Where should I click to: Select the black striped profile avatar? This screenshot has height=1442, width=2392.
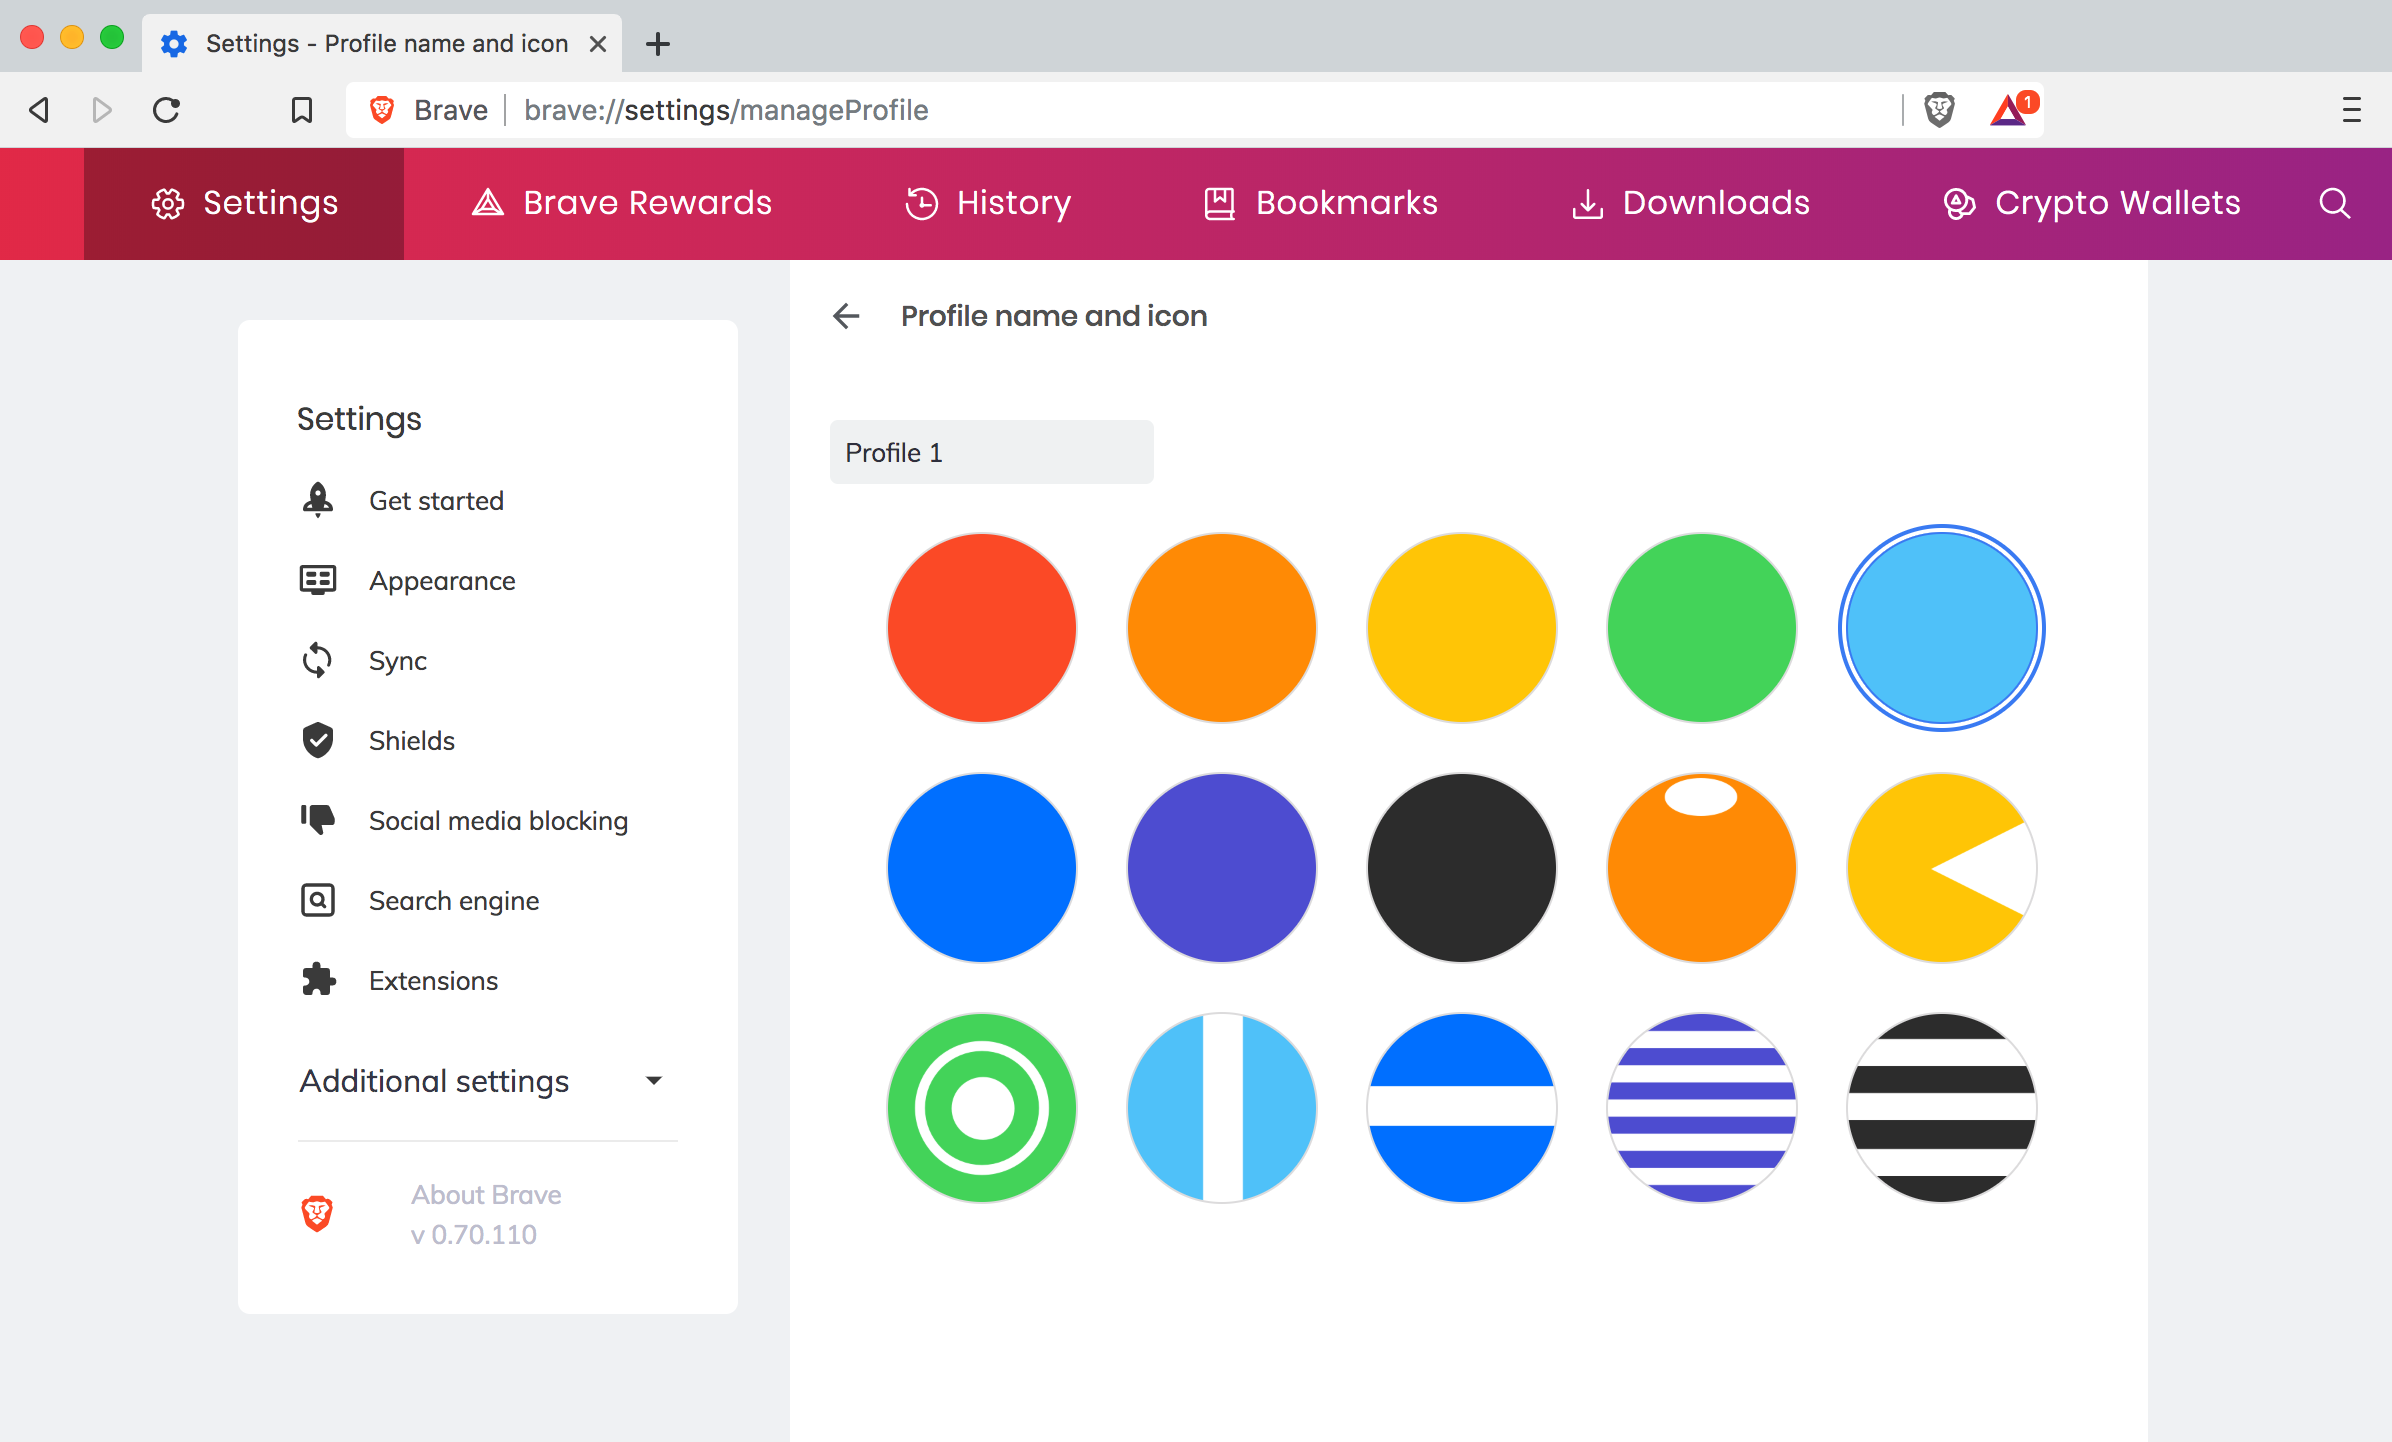tap(1941, 1108)
